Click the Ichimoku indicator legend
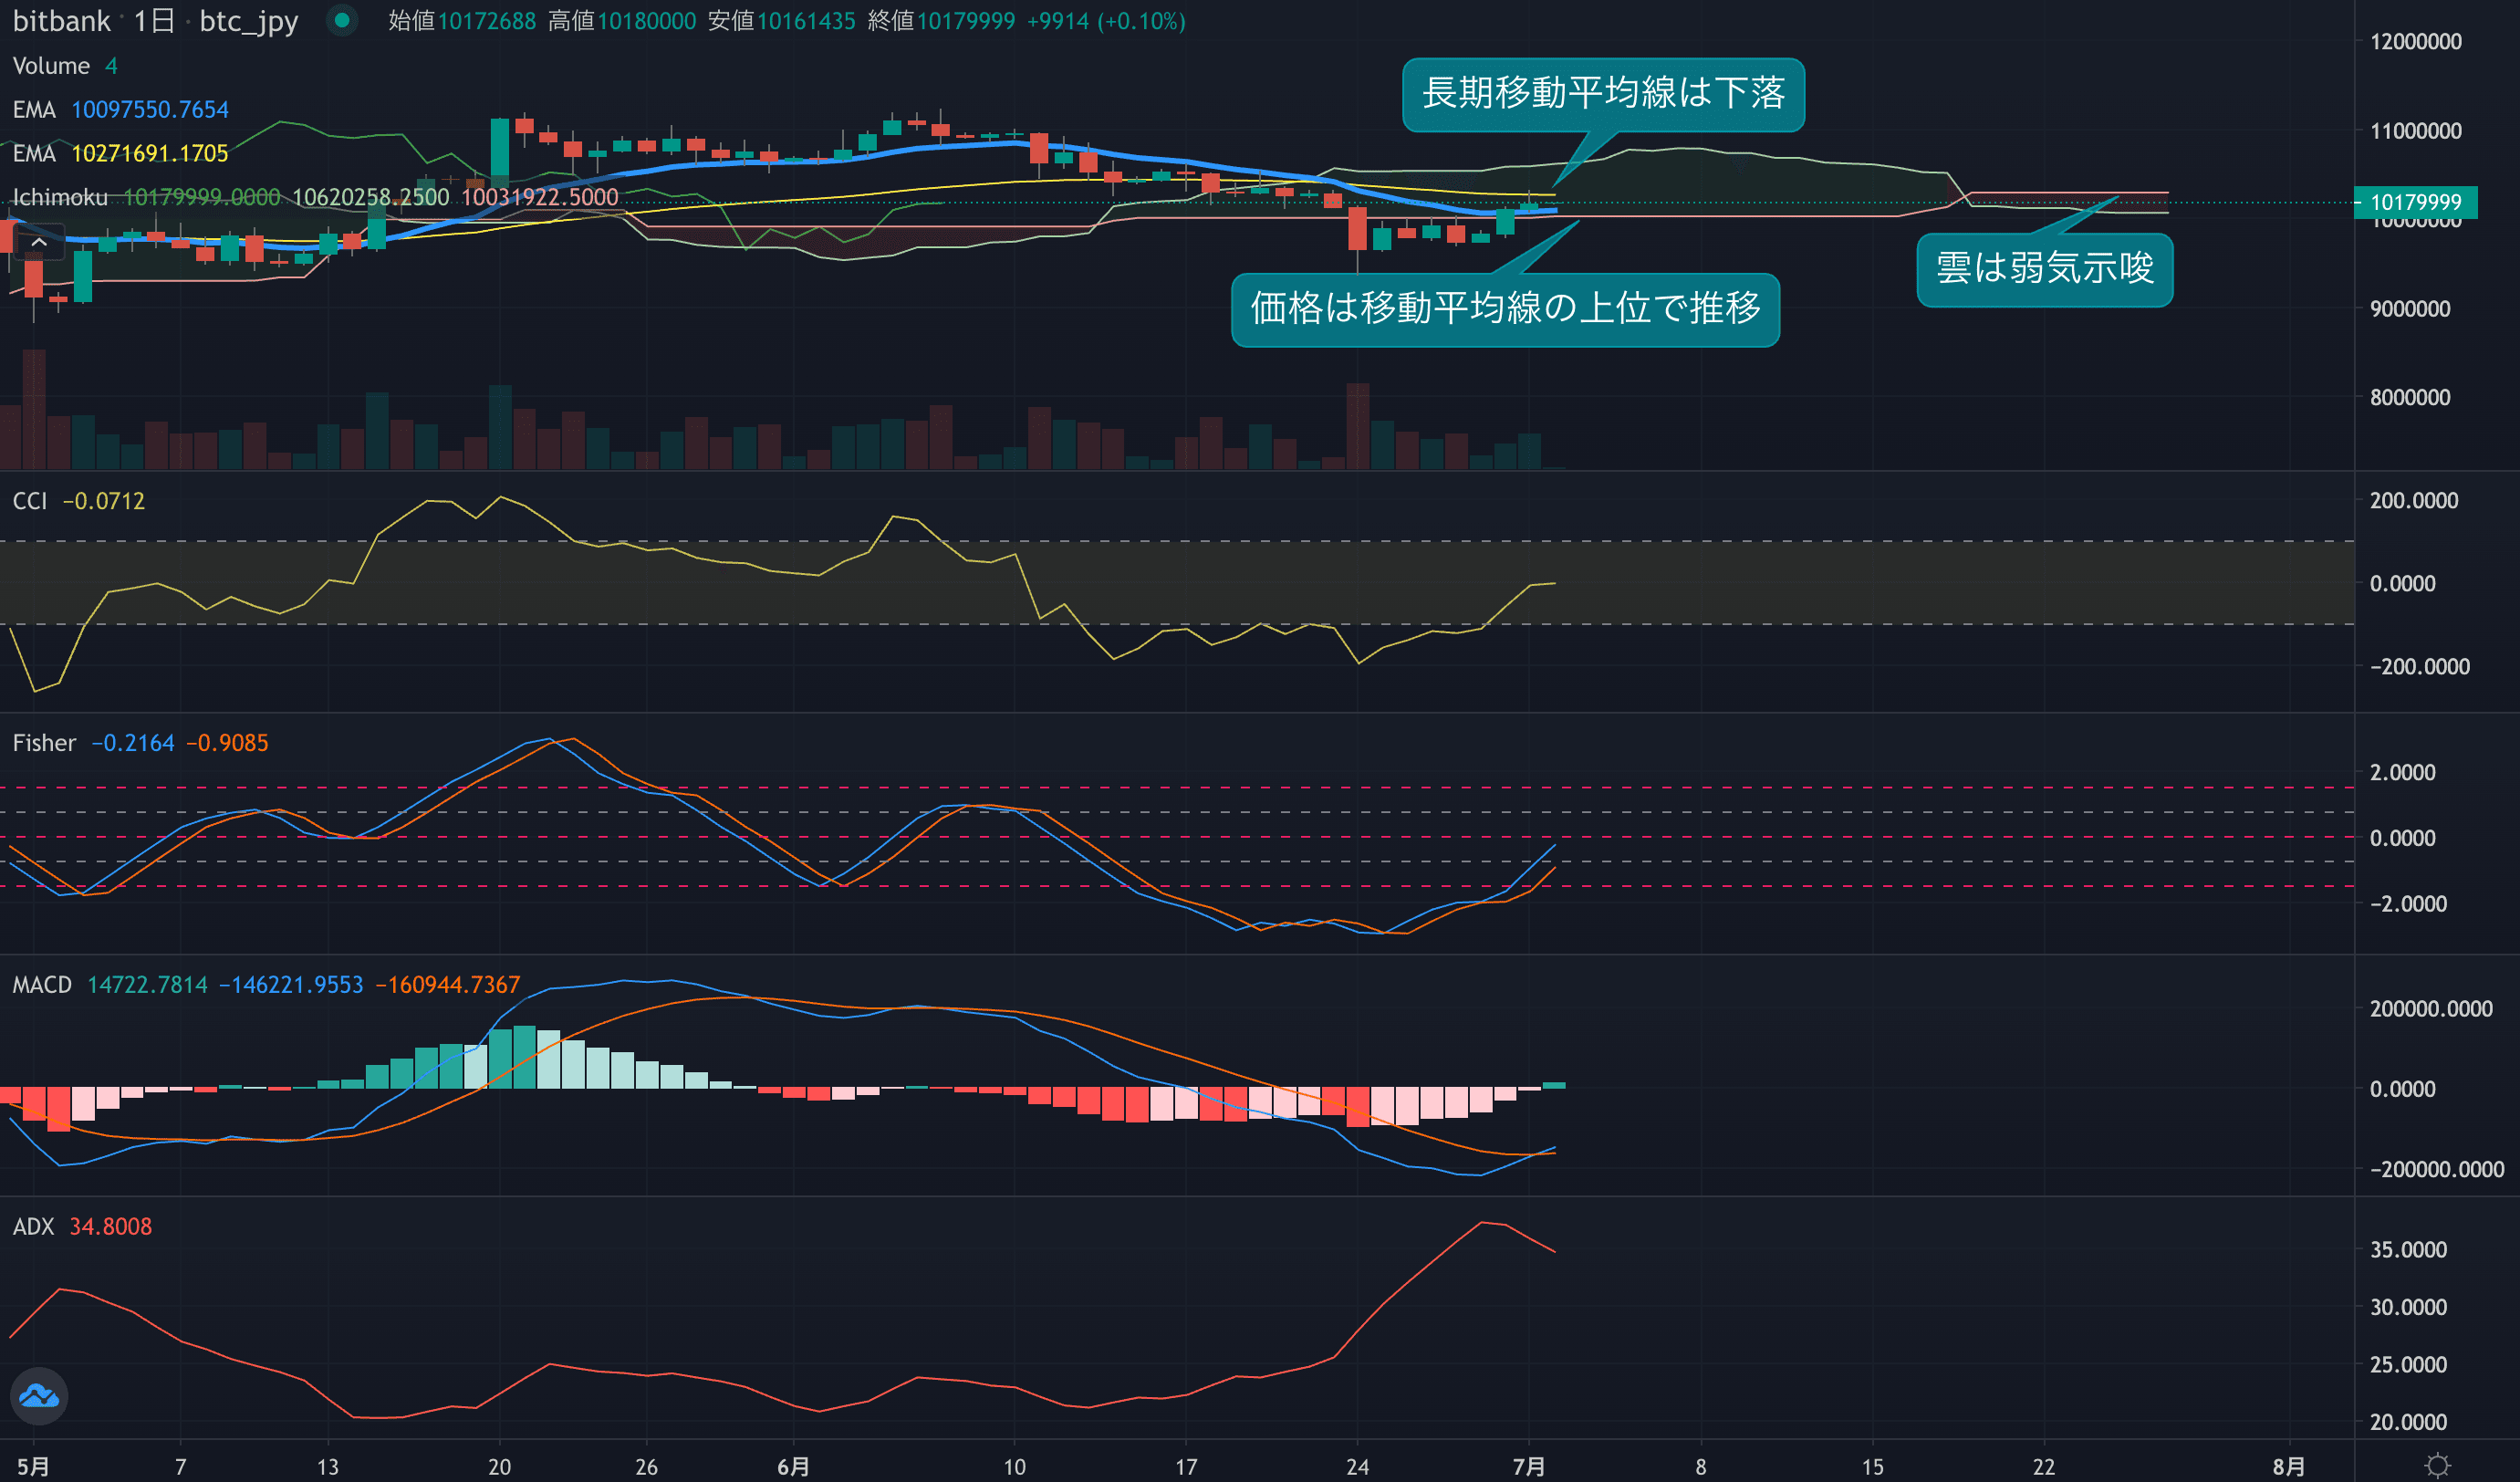Screen dimensions: 2520x1482 [x=60, y=198]
